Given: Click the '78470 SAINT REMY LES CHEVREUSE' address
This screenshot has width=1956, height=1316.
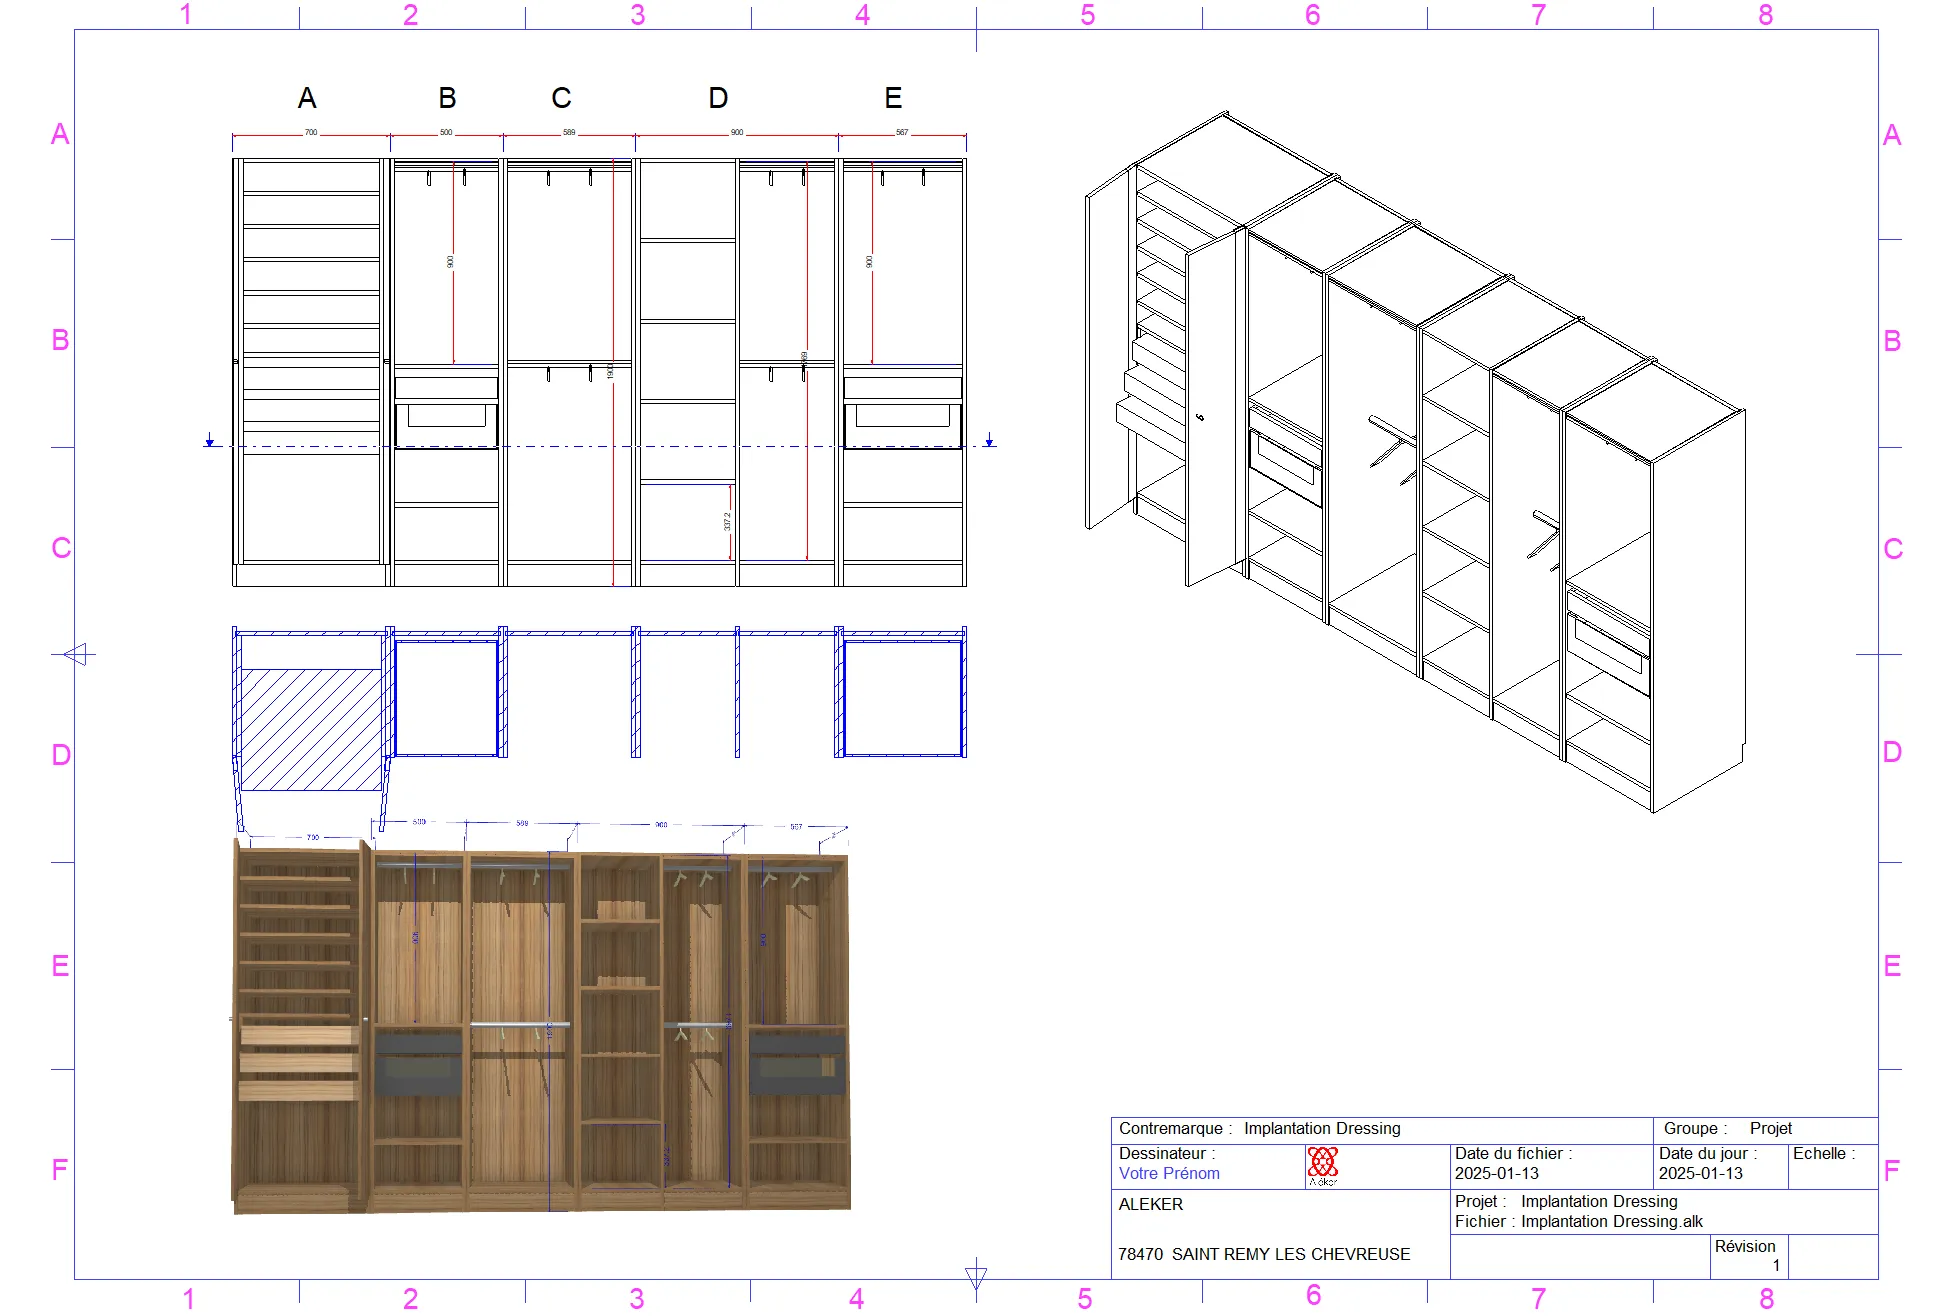Looking at the screenshot, I should pyautogui.click(x=1264, y=1254).
